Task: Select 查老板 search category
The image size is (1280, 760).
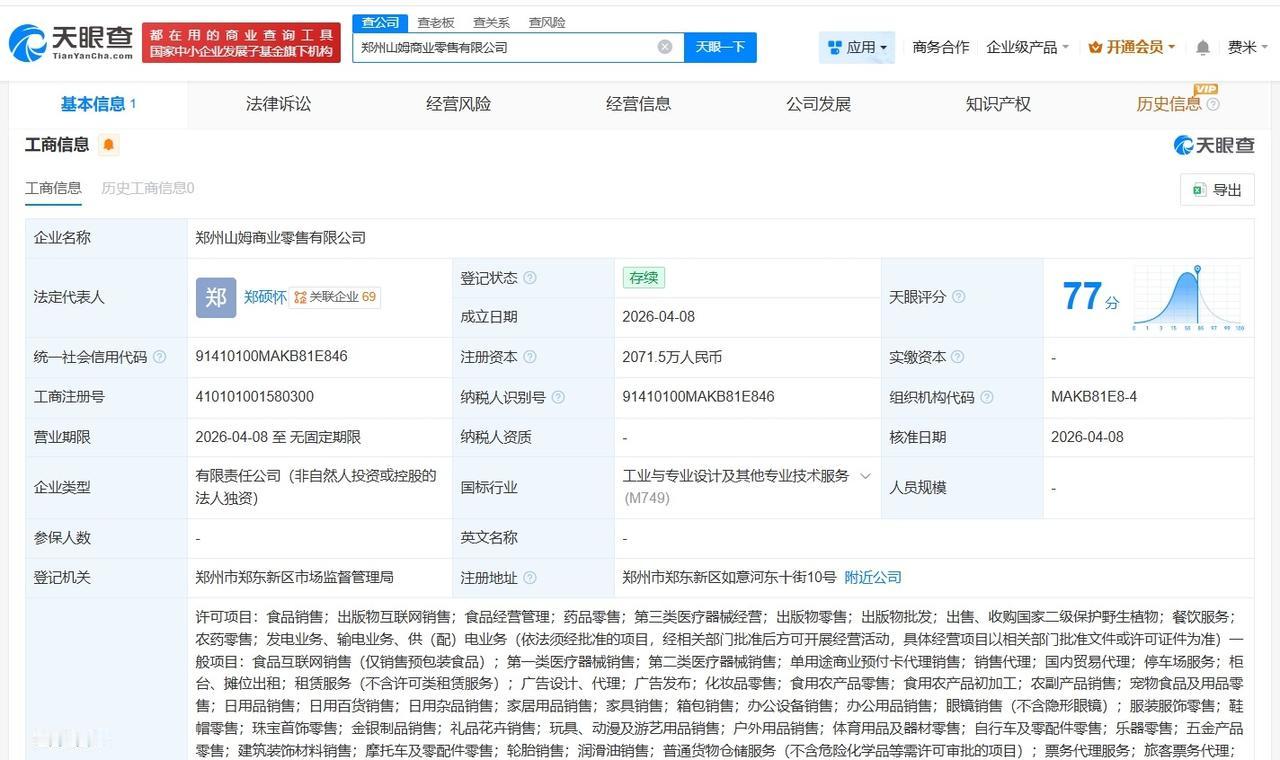Action: point(438,21)
